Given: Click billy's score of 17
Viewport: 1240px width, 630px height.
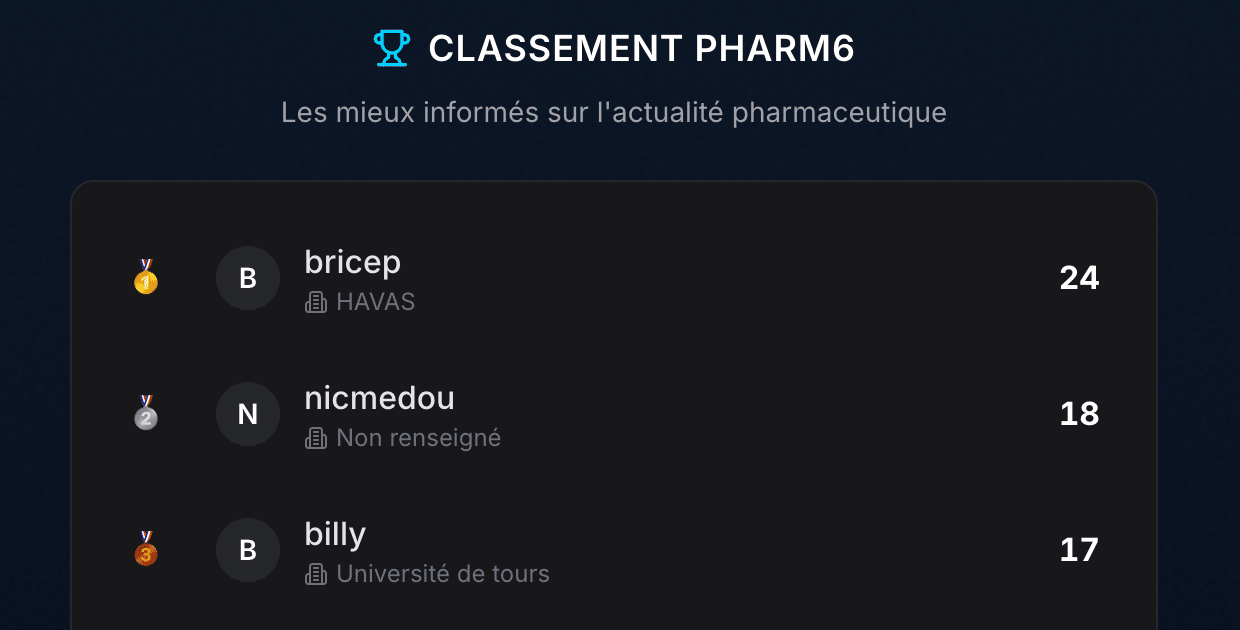Looking at the screenshot, I should point(1079,550).
